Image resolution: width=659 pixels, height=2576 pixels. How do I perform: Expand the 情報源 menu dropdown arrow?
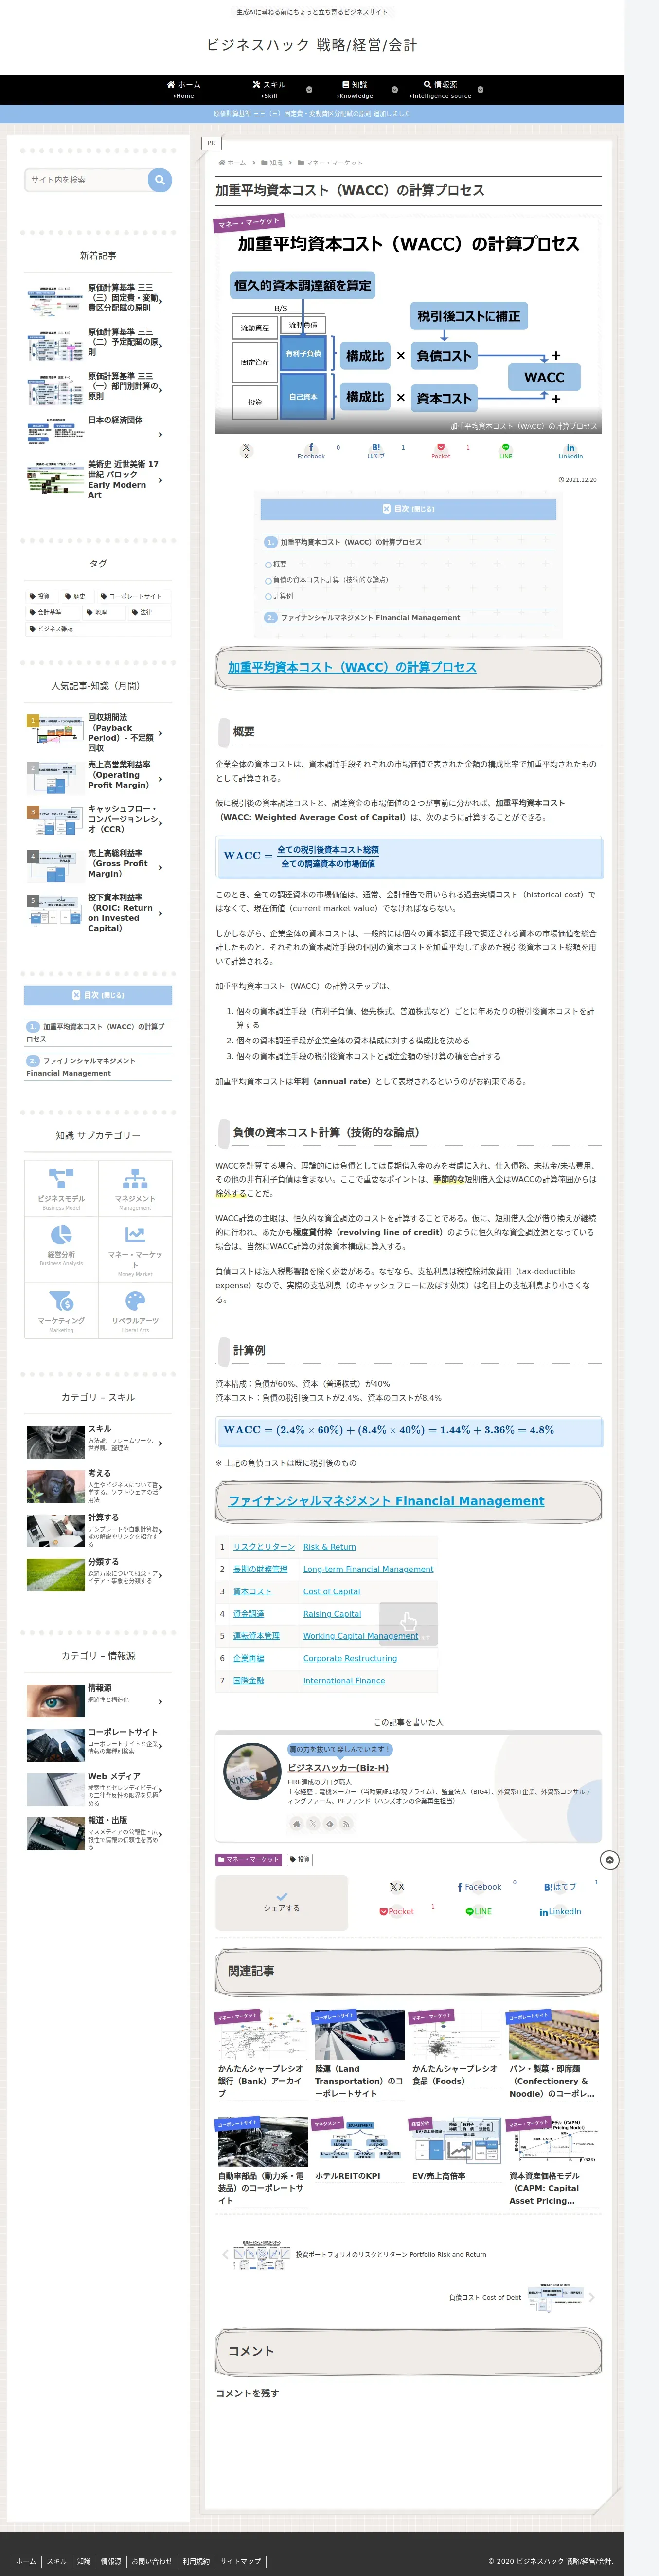pos(481,90)
